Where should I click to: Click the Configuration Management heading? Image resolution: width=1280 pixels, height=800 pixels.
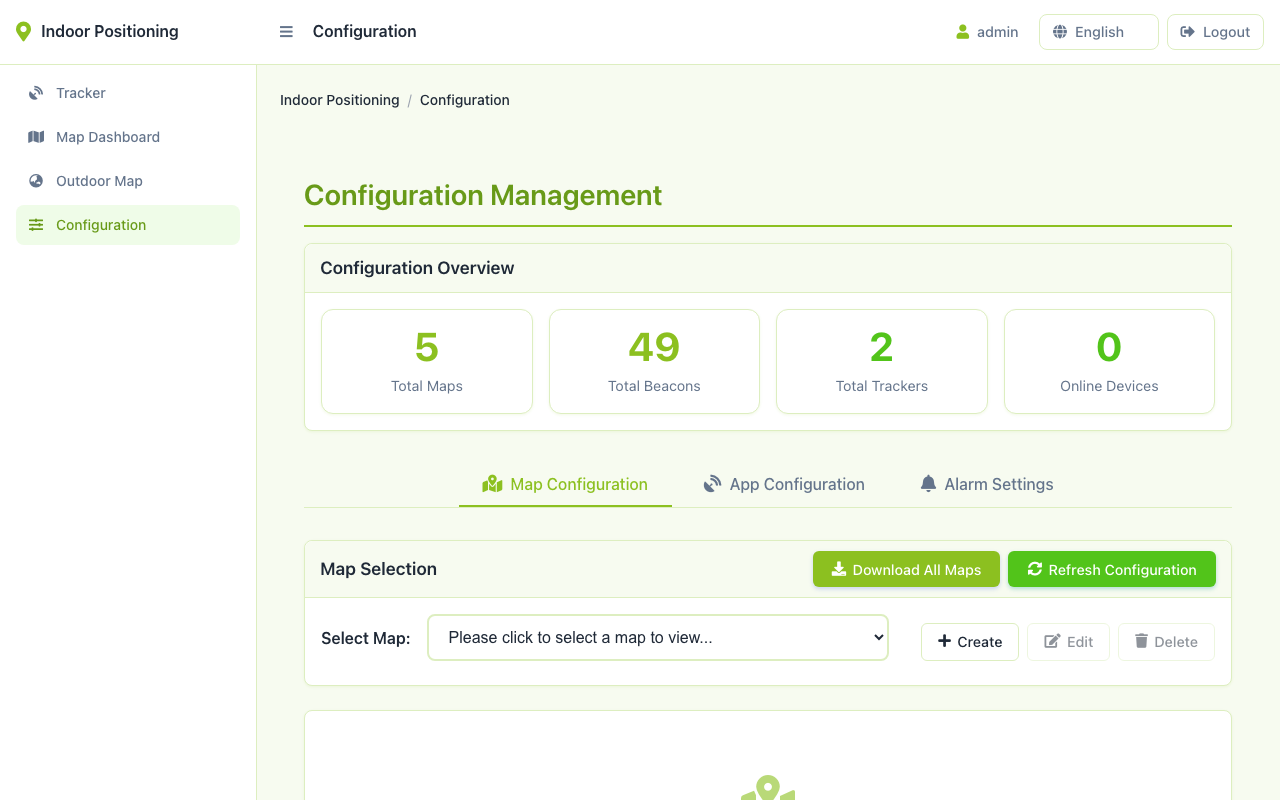pyautogui.click(x=483, y=195)
